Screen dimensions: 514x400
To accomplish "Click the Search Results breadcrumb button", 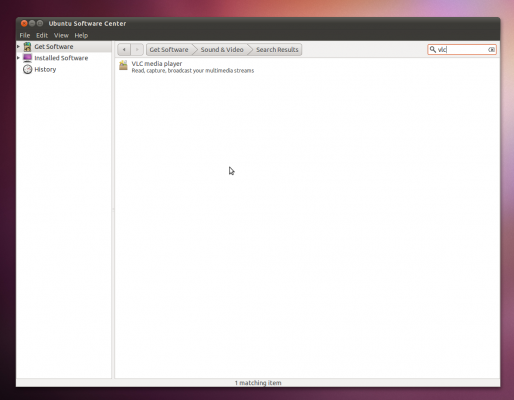I will click(x=277, y=50).
